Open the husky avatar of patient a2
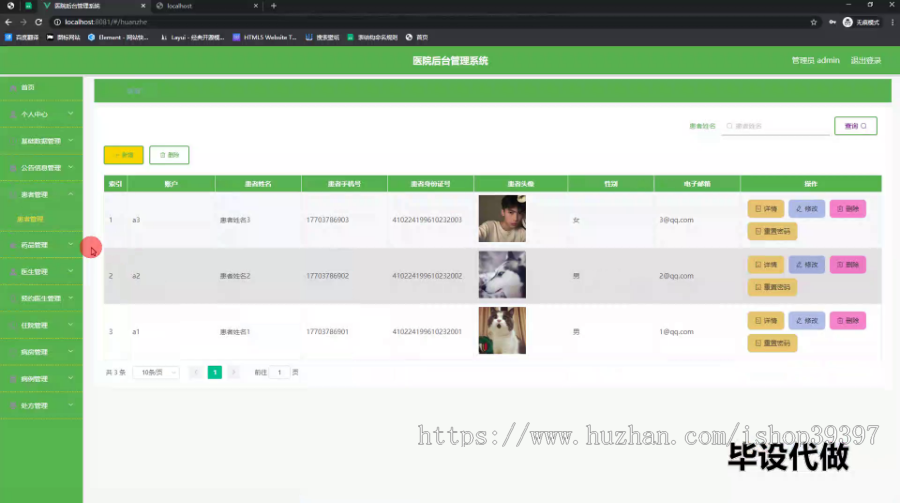The width and height of the screenshot is (900, 503). (502, 274)
